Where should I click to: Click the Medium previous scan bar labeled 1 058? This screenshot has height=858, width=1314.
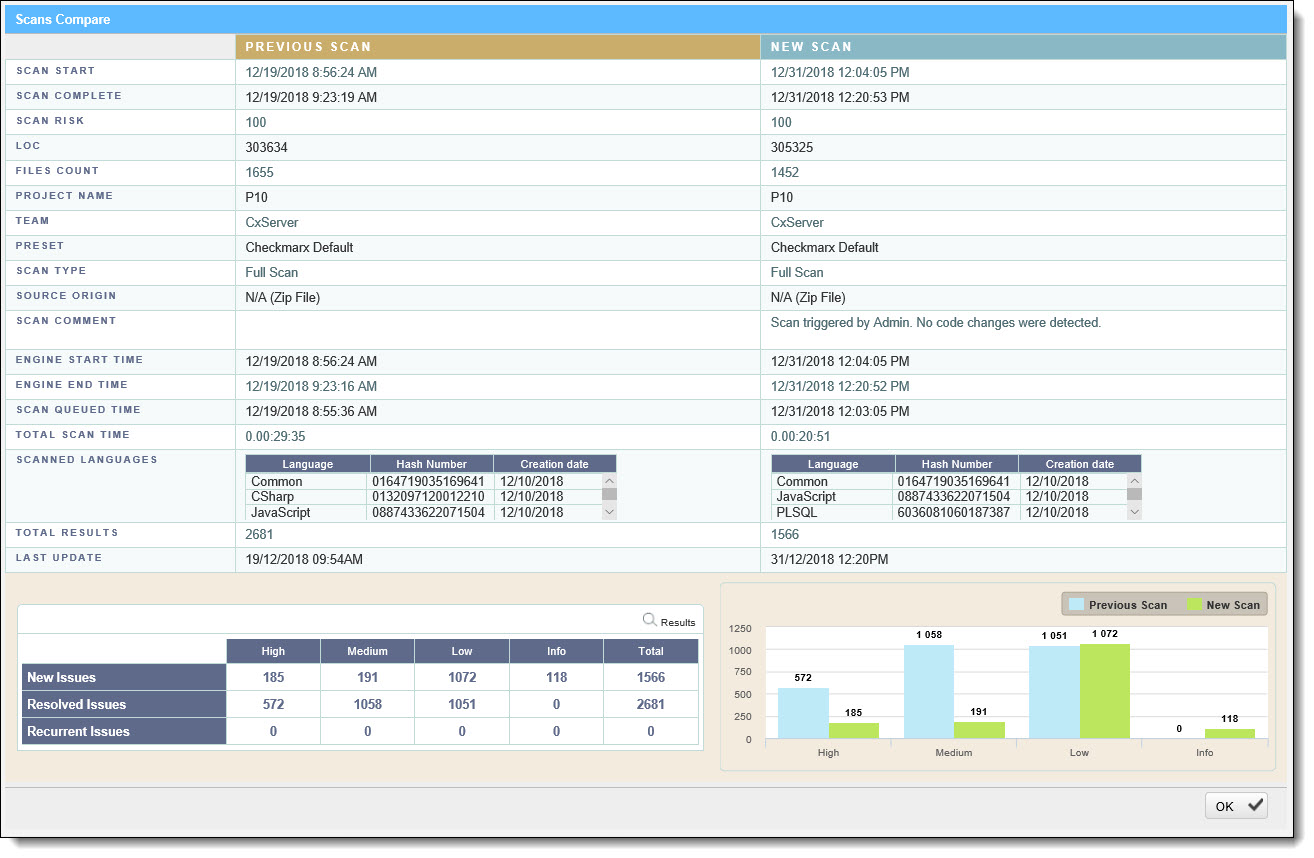[929, 692]
